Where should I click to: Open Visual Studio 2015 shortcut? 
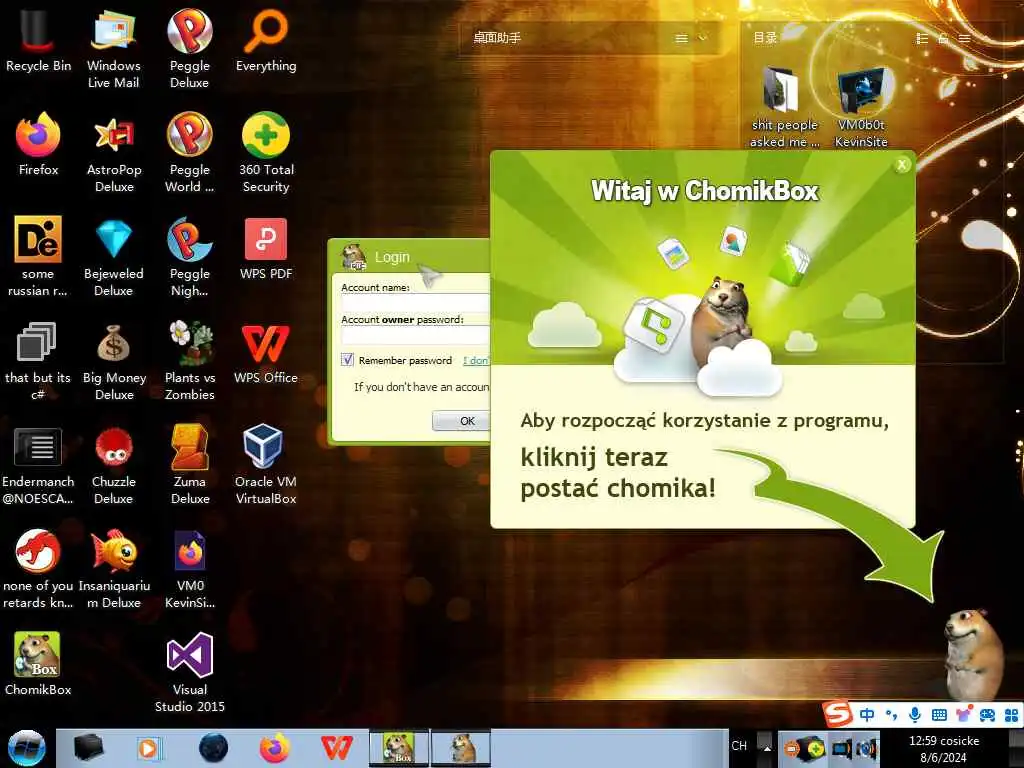(x=189, y=671)
